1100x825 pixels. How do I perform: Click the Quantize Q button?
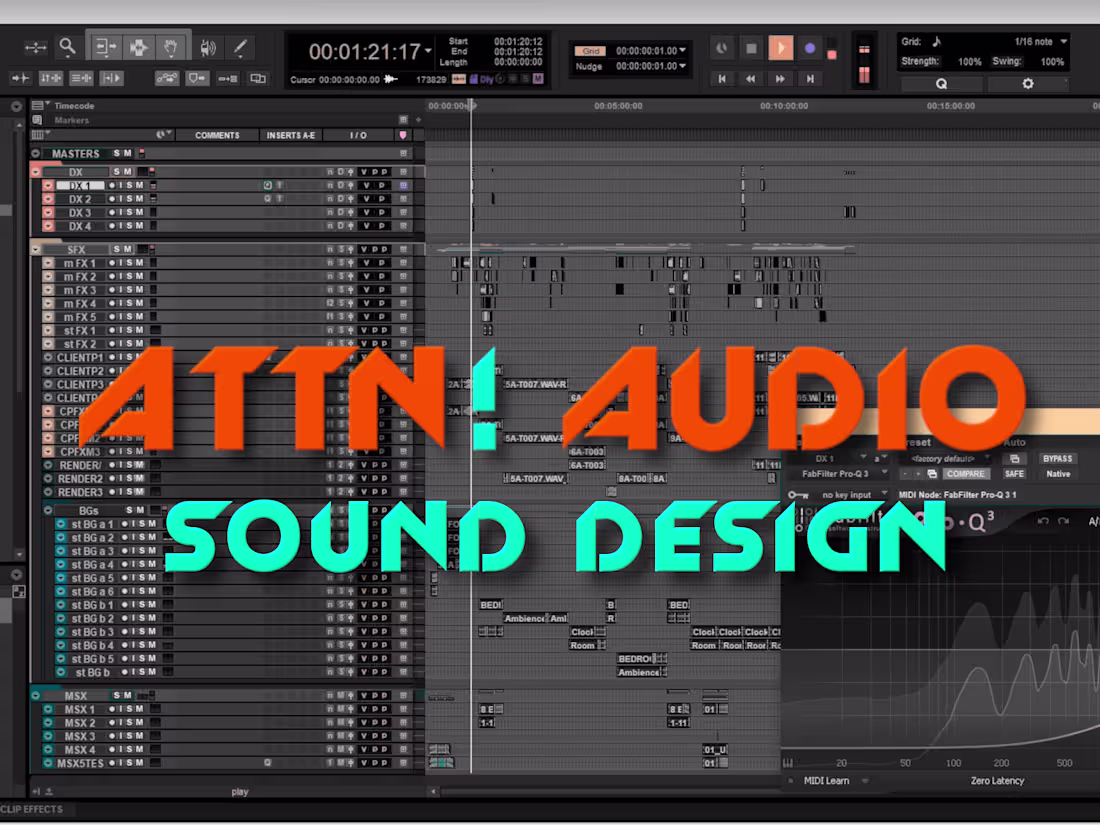[941, 83]
